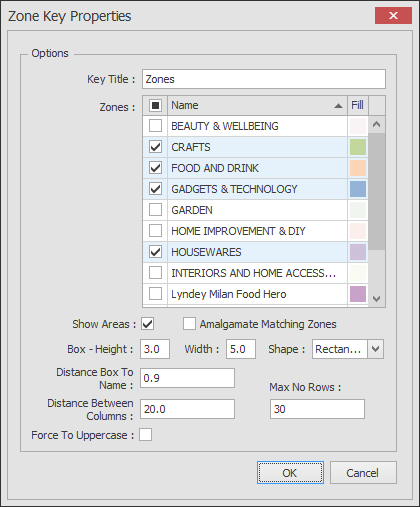Click the zones list scrollbar thumb
Screen dimensions: 420x507
(x=377, y=191)
